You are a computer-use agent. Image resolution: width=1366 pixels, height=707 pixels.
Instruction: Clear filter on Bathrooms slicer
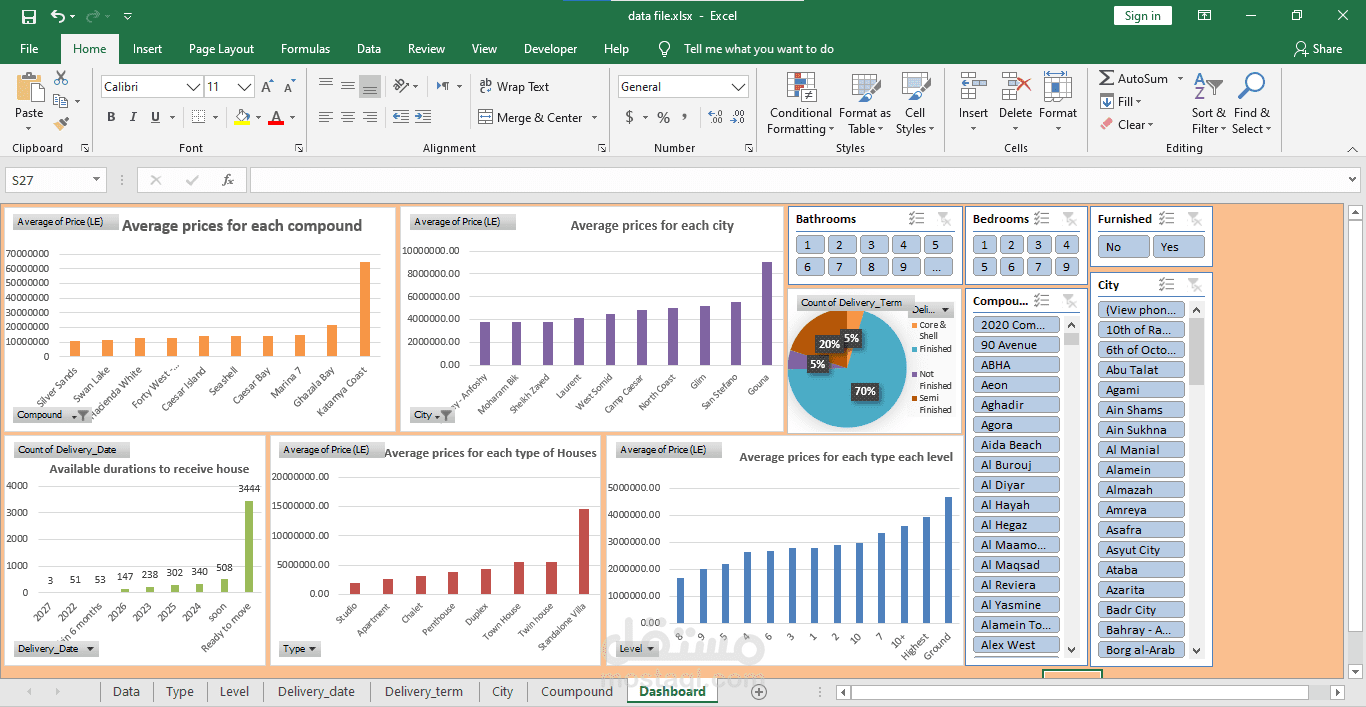[x=943, y=219]
